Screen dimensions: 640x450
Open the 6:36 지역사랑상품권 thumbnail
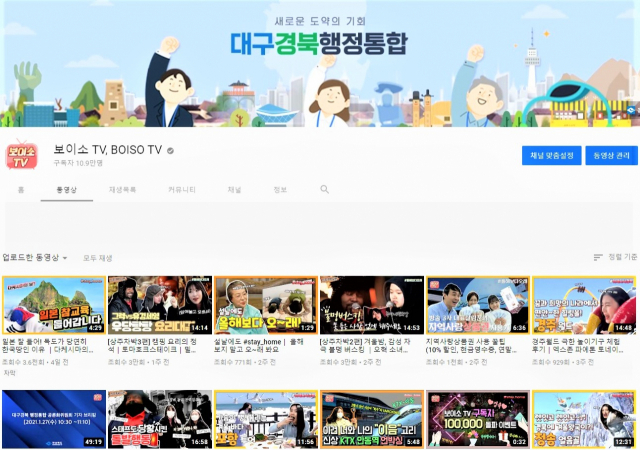point(478,305)
